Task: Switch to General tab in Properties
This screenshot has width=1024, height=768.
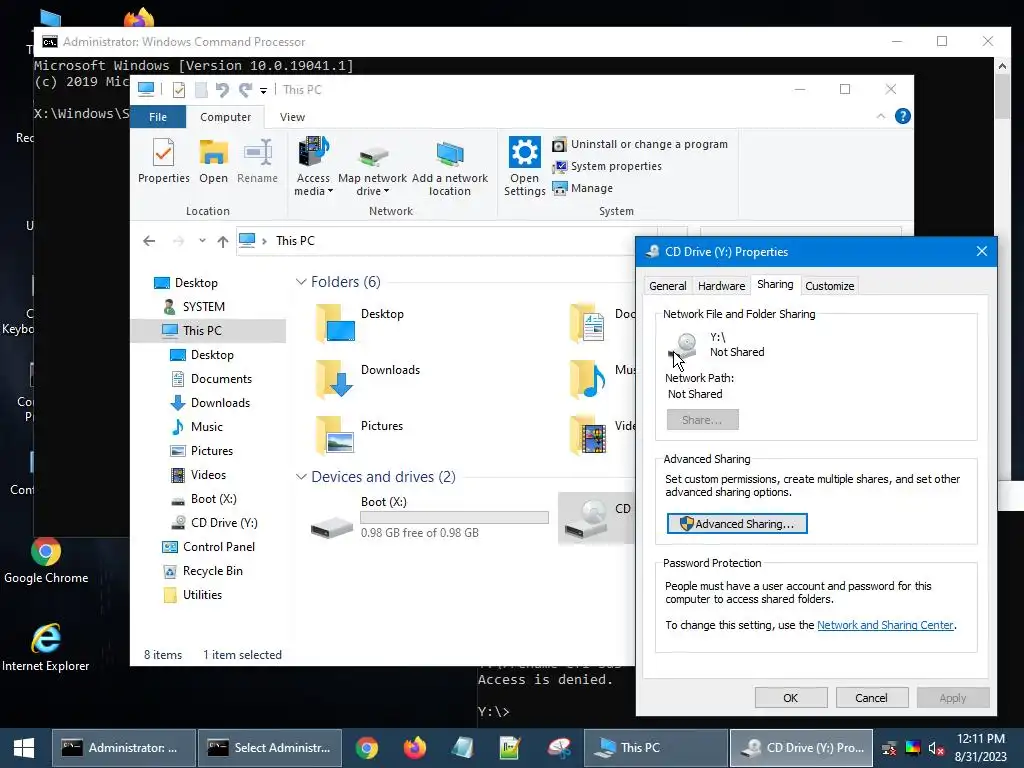Action: point(667,286)
